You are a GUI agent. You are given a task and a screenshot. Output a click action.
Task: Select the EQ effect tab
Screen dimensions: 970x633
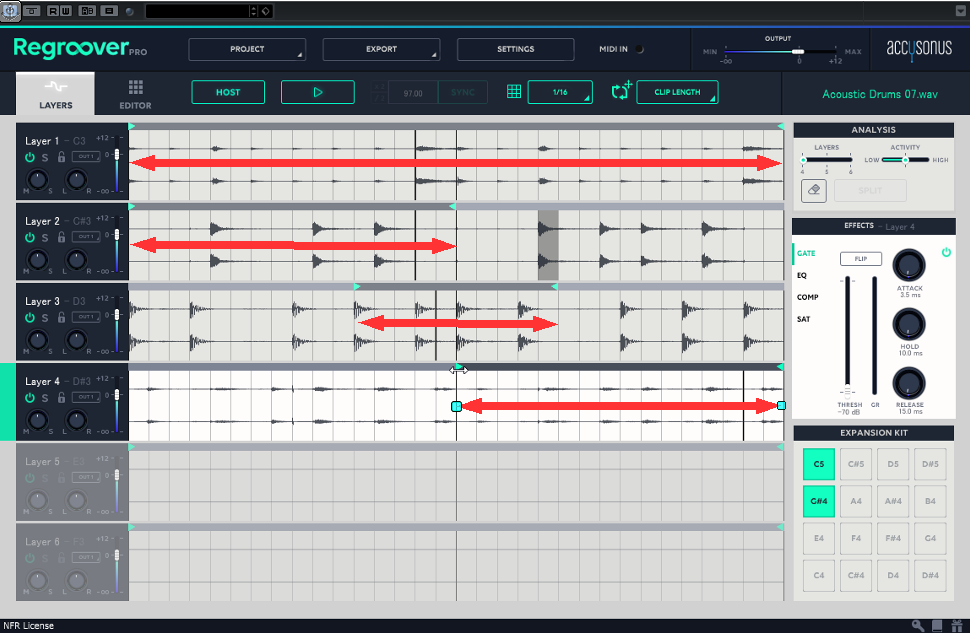[802, 275]
